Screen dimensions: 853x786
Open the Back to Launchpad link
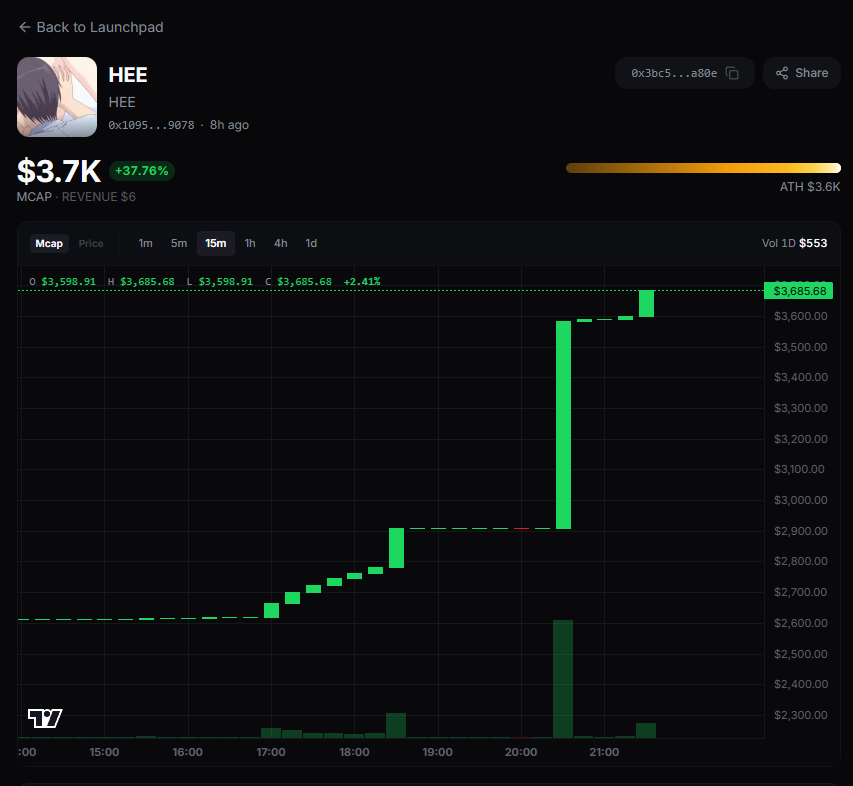[91, 27]
